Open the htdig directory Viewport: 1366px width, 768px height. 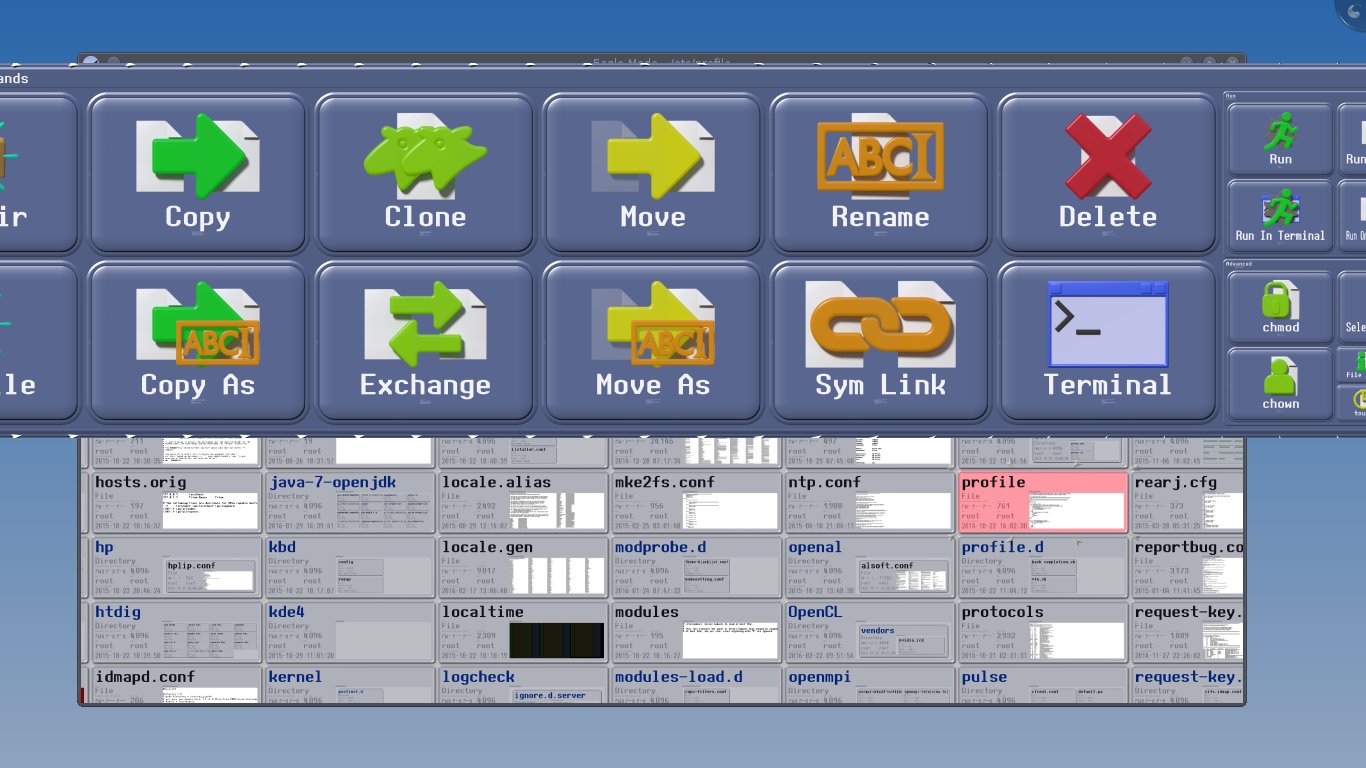176,632
